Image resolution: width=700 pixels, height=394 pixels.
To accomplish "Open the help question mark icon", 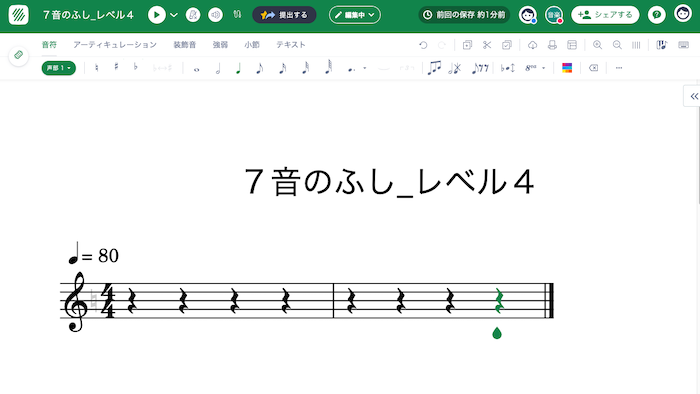I will point(657,15).
